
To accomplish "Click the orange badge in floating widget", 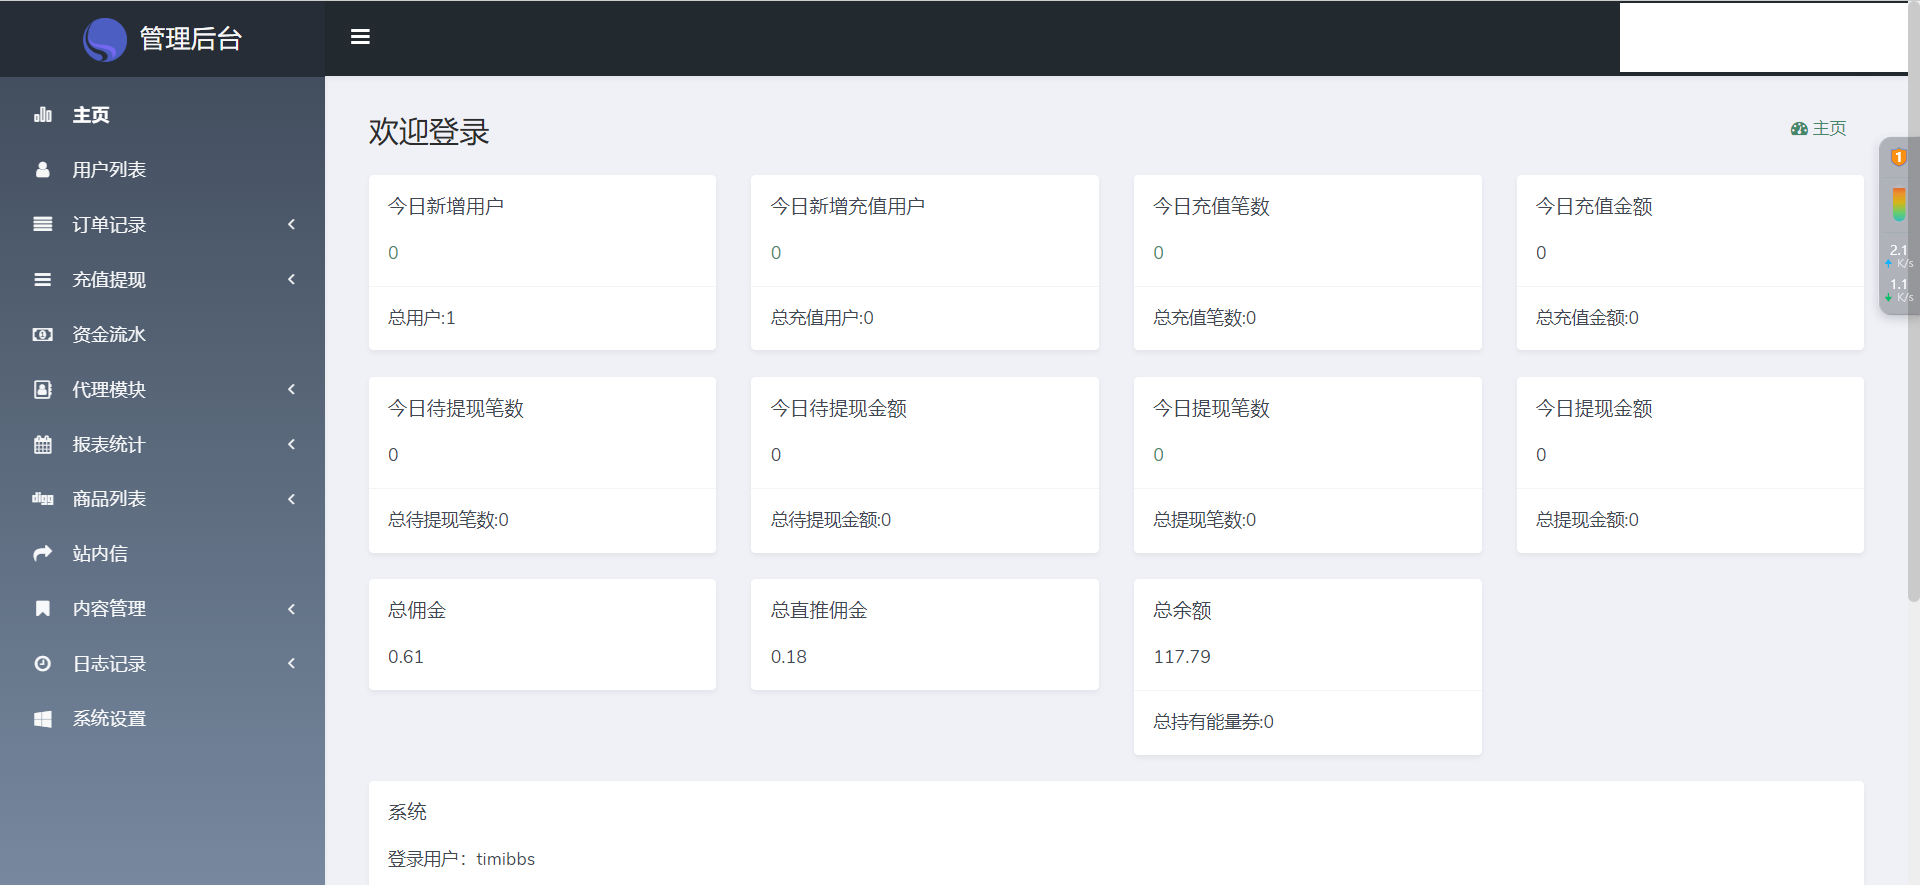I will [1898, 157].
